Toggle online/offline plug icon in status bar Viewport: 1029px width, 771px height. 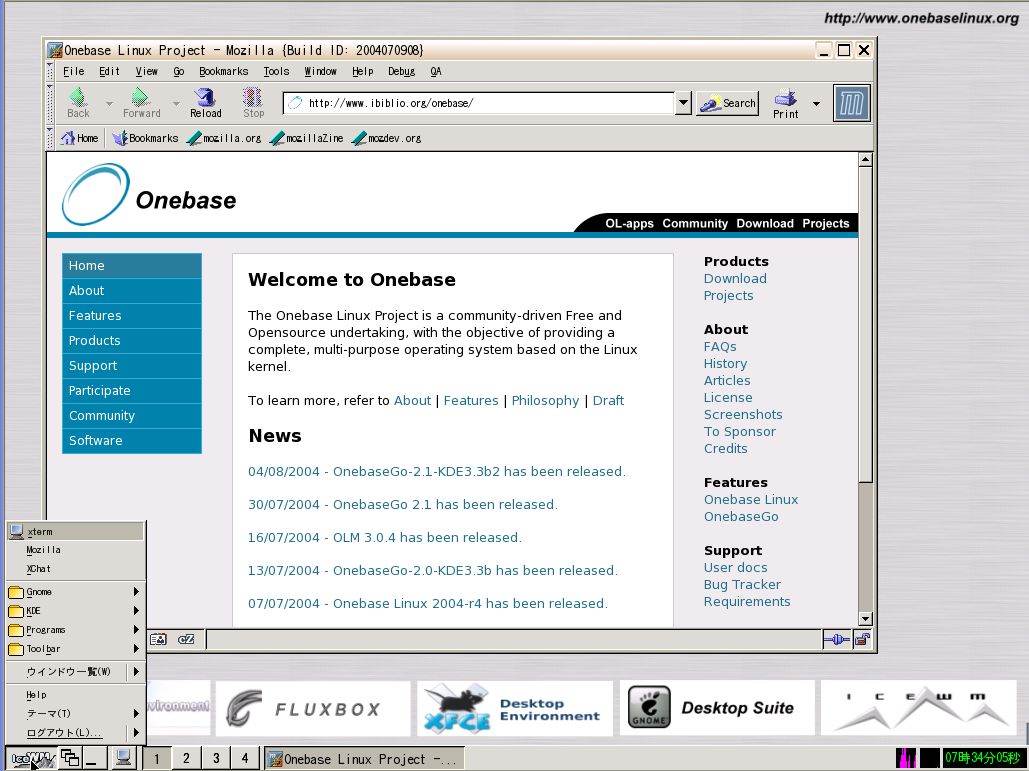836,639
